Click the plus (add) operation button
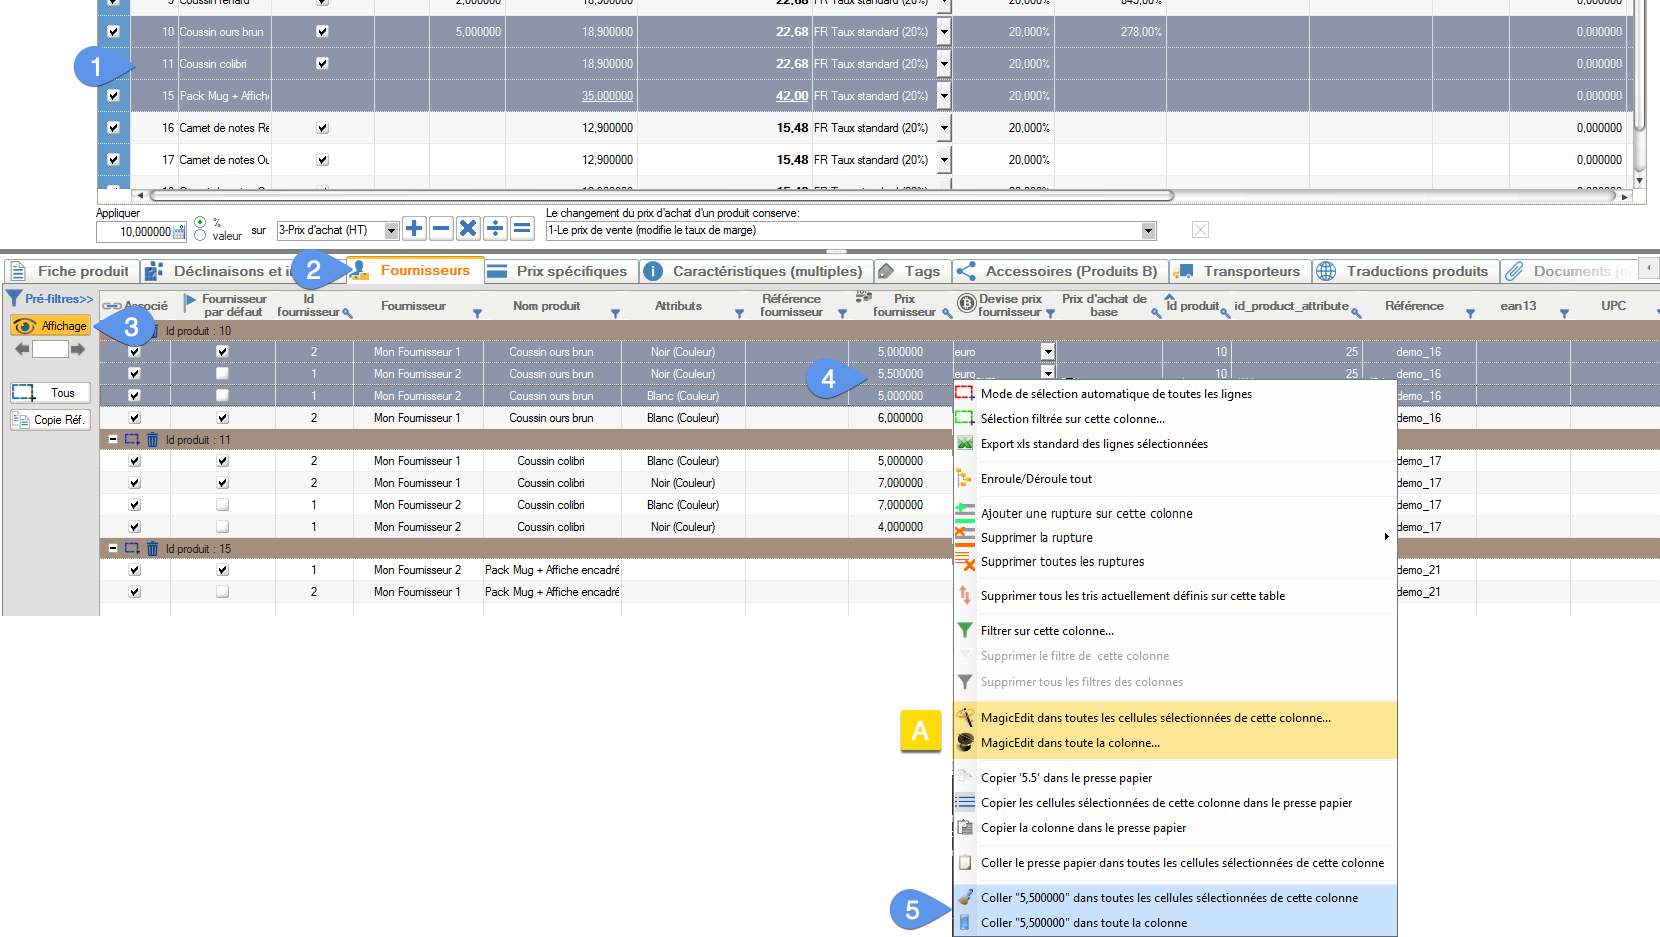This screenshot has height=937, width=1660. coord(414,229)
